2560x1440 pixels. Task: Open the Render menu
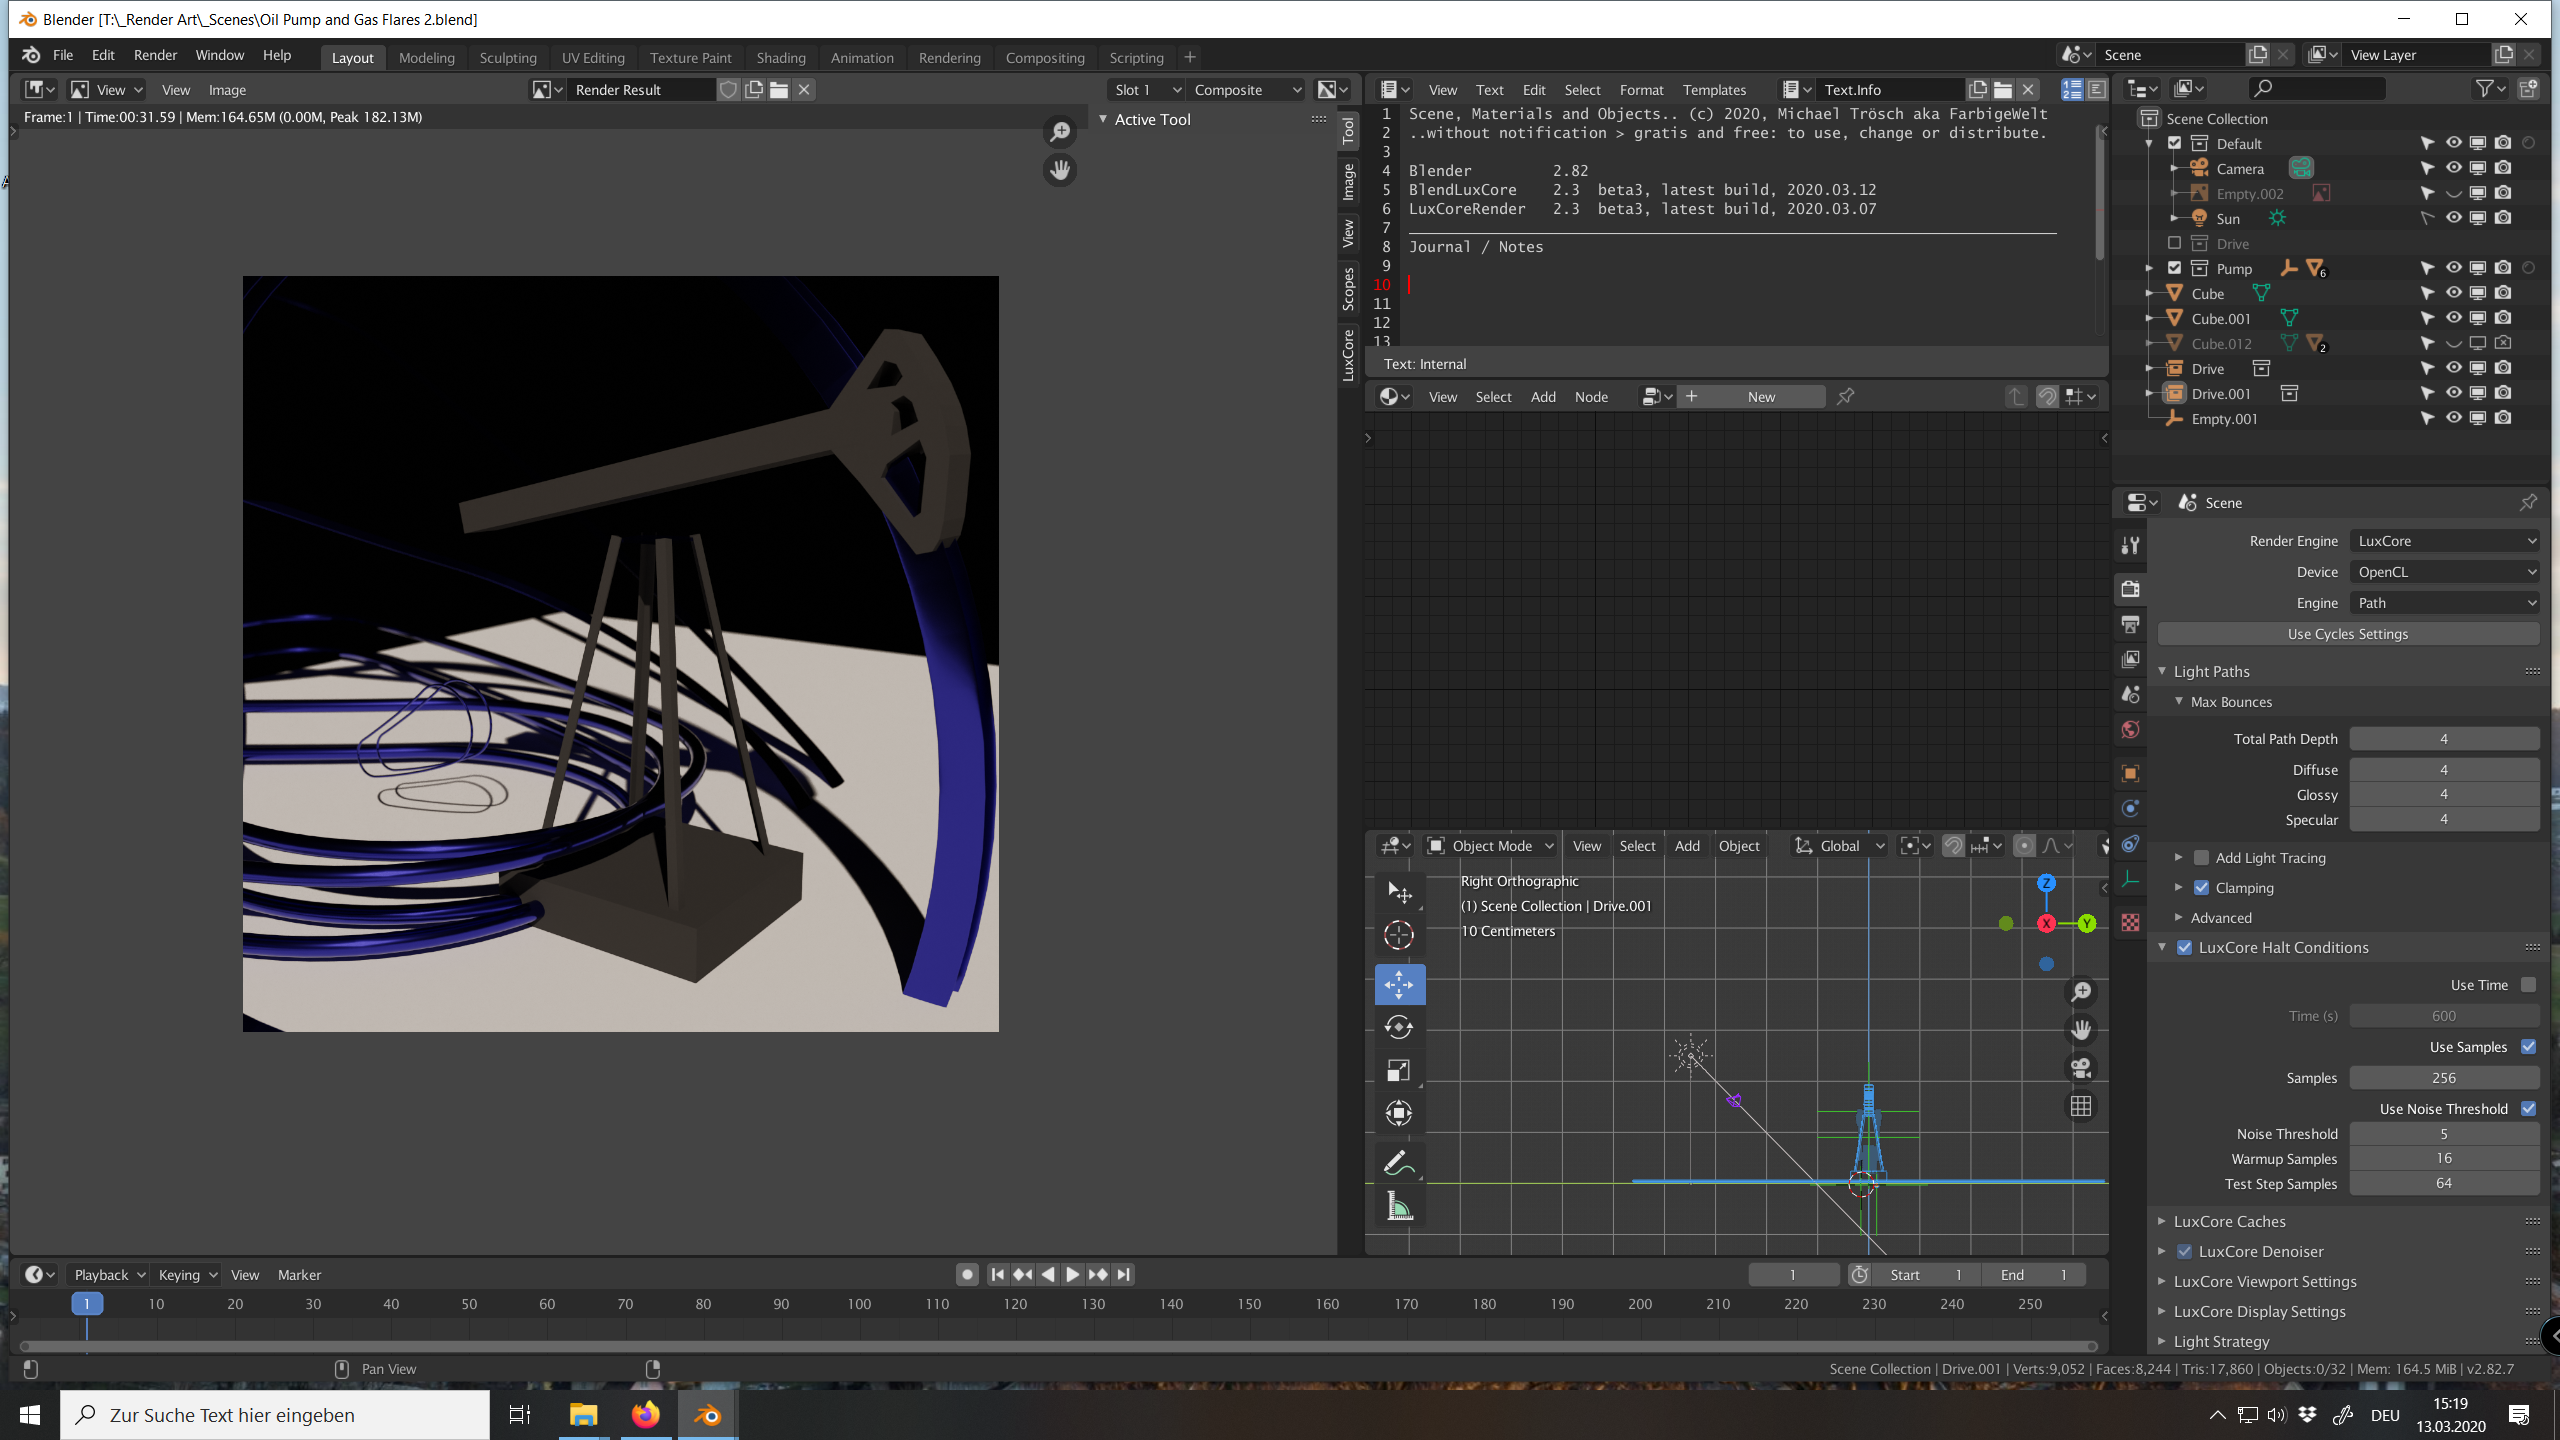coord(155,55)
